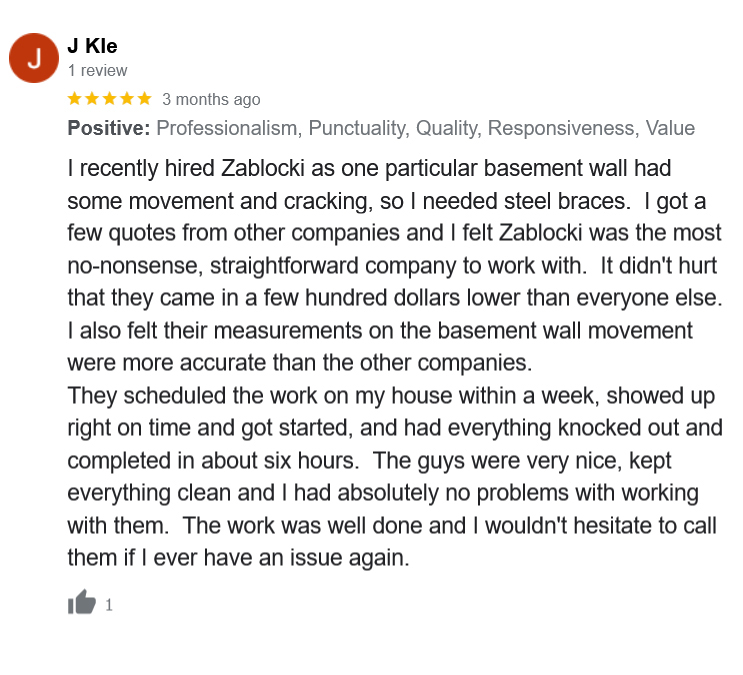Click the bold 'Positive:' label
The width and height of the screenshot is (743, 675).
[x=109, y=128]
